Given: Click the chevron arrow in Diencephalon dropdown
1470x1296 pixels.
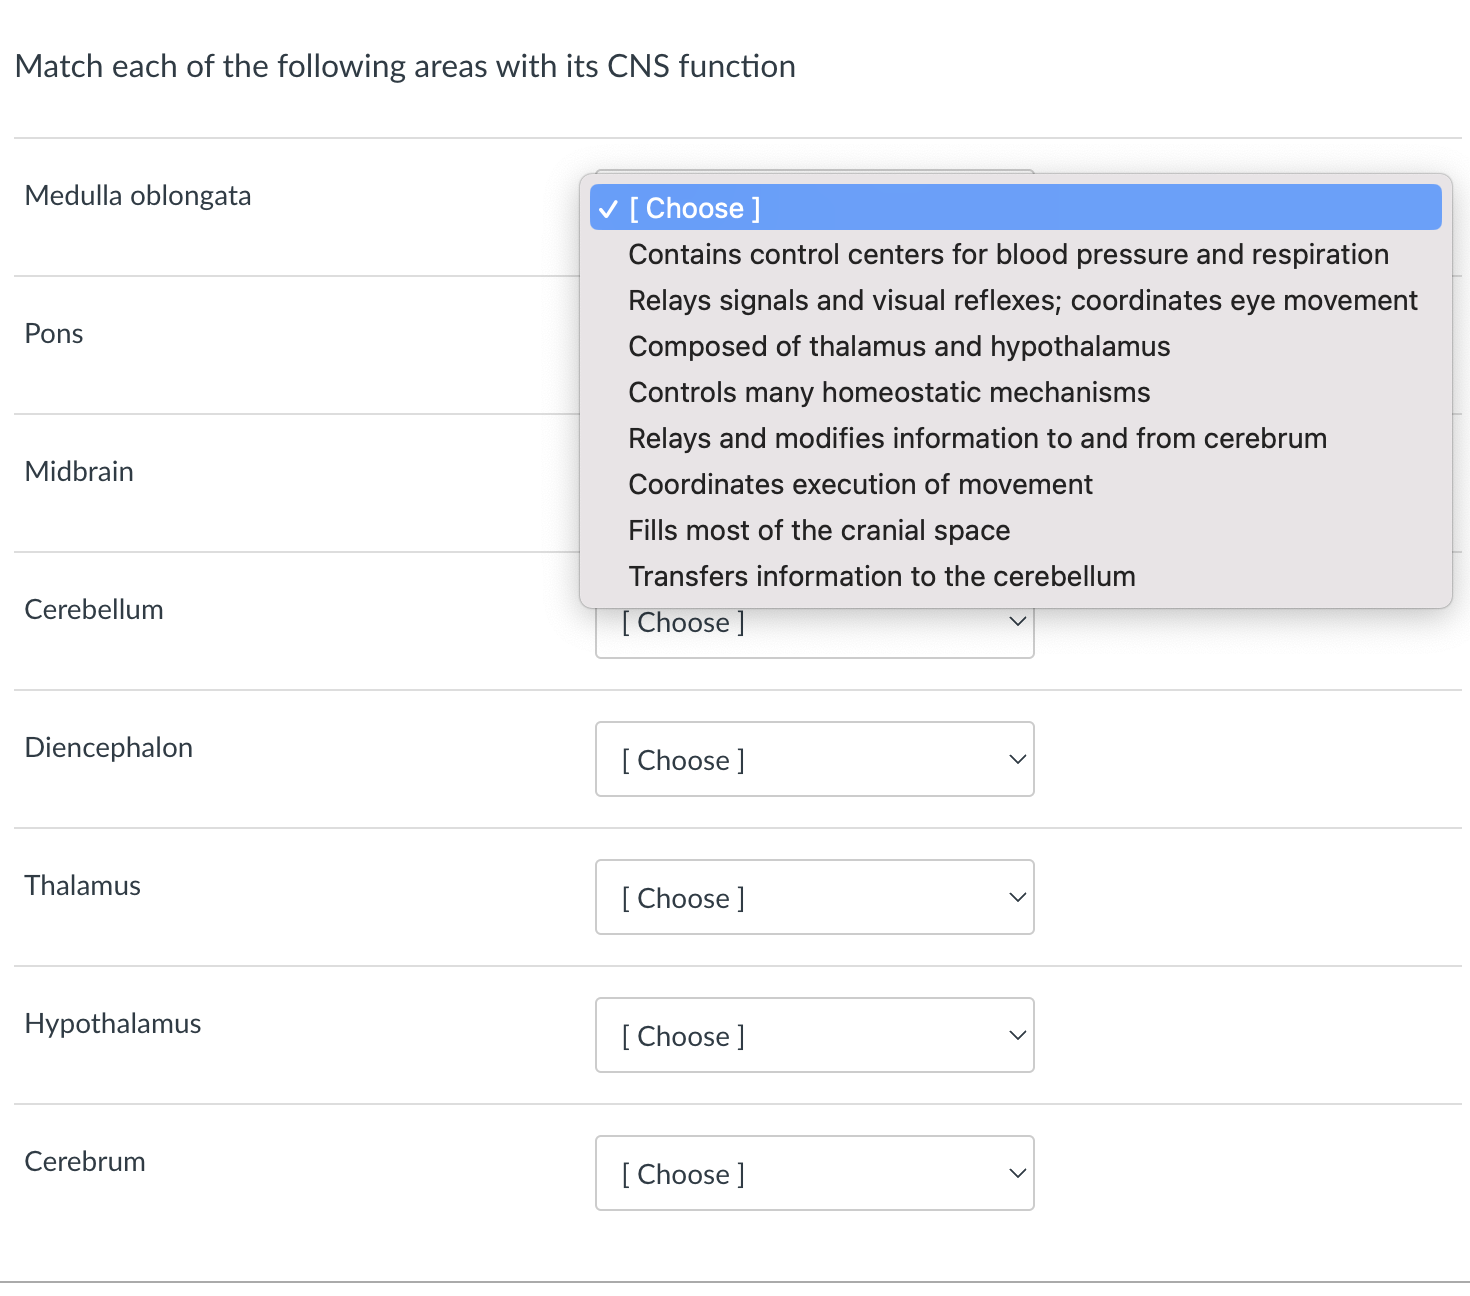Looking at the screenshot, I should (1017, 760).
